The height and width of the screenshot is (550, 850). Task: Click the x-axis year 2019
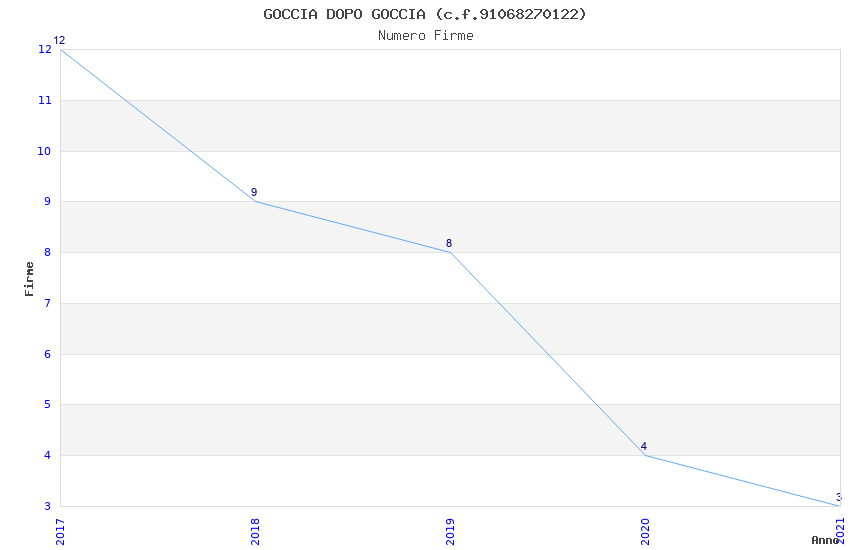pyautogui.click(x=450, y=532)
